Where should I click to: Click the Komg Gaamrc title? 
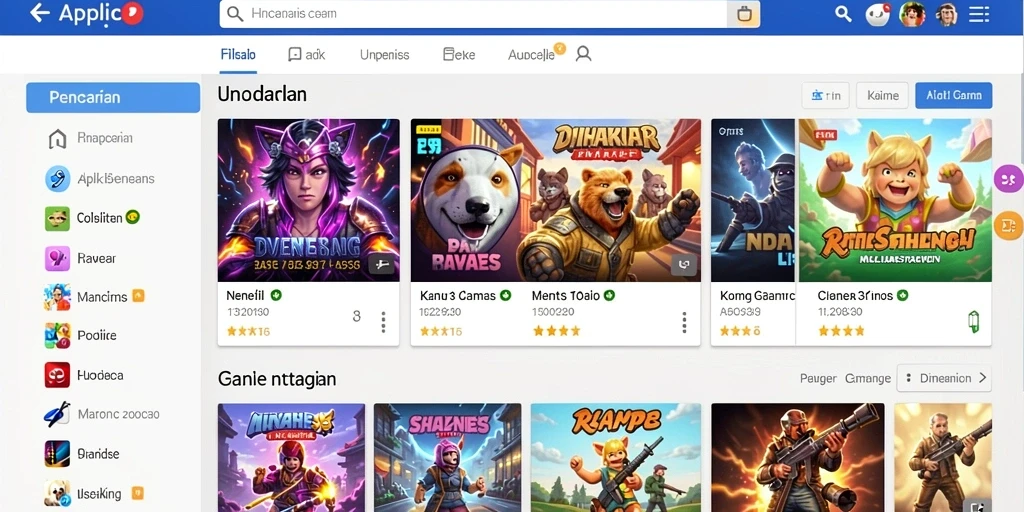pyautogui.click(x=757, y=296)
